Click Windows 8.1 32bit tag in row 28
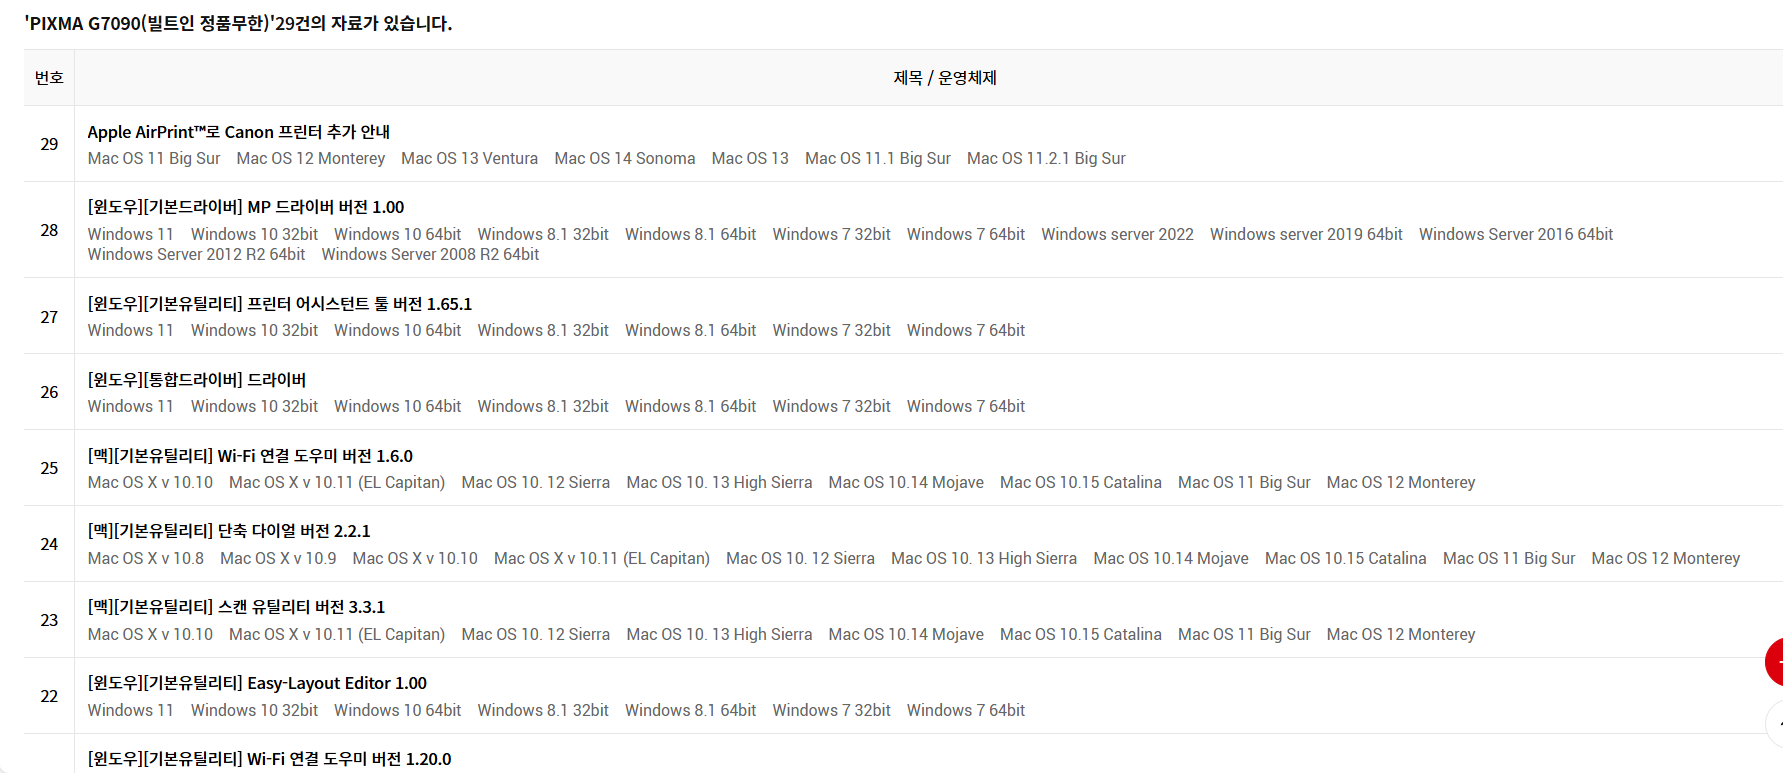The height and width of the screenshot is (773, 1783). pos(543,234)
